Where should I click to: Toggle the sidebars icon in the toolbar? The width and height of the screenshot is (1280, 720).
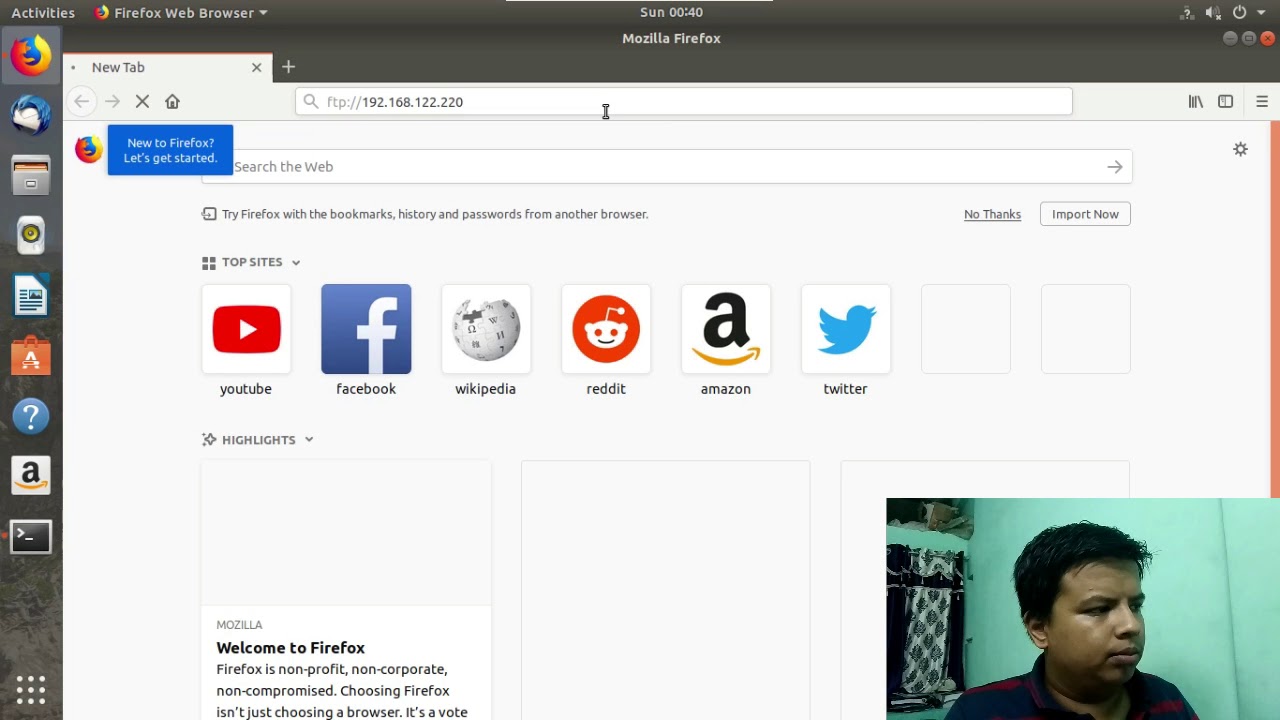pos(1225,101)
